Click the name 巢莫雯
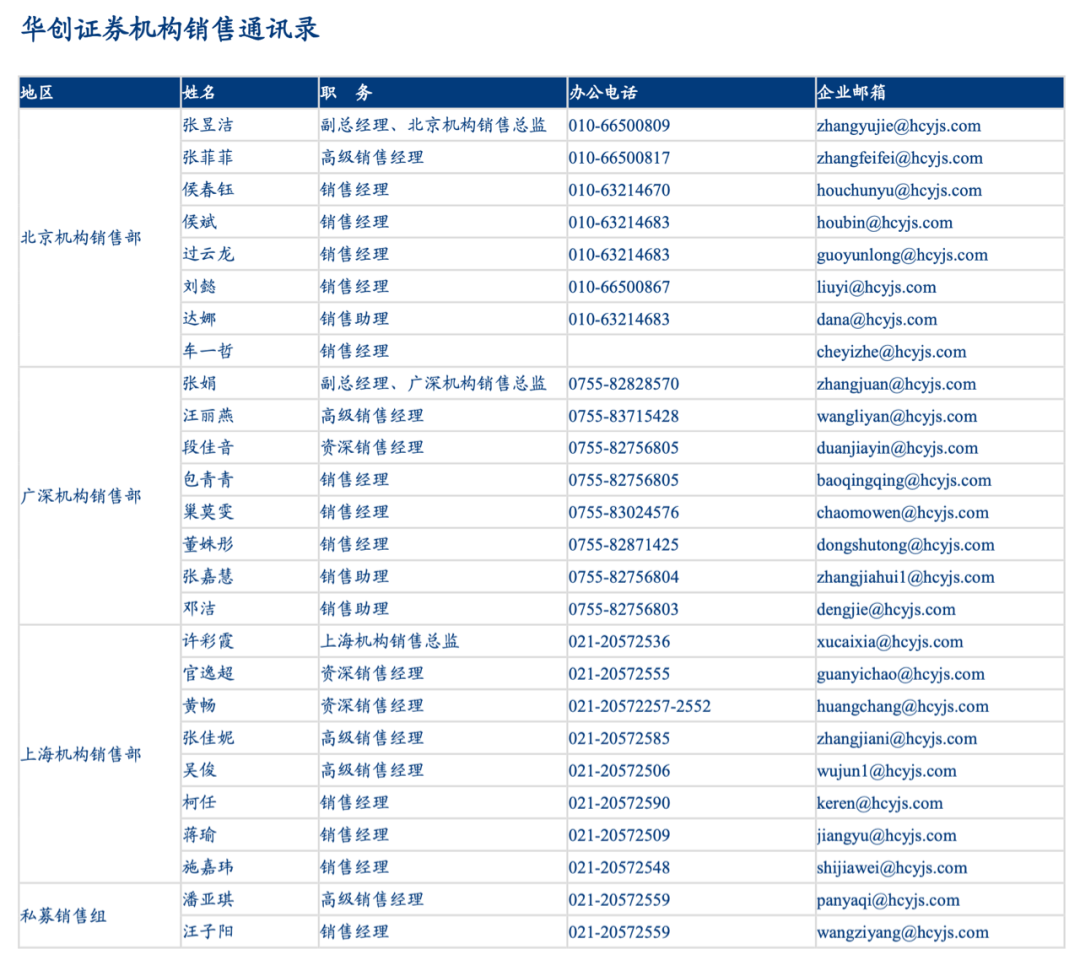Image resolution: width=1080 pixels, height=976 pixels. click(208, 512)
